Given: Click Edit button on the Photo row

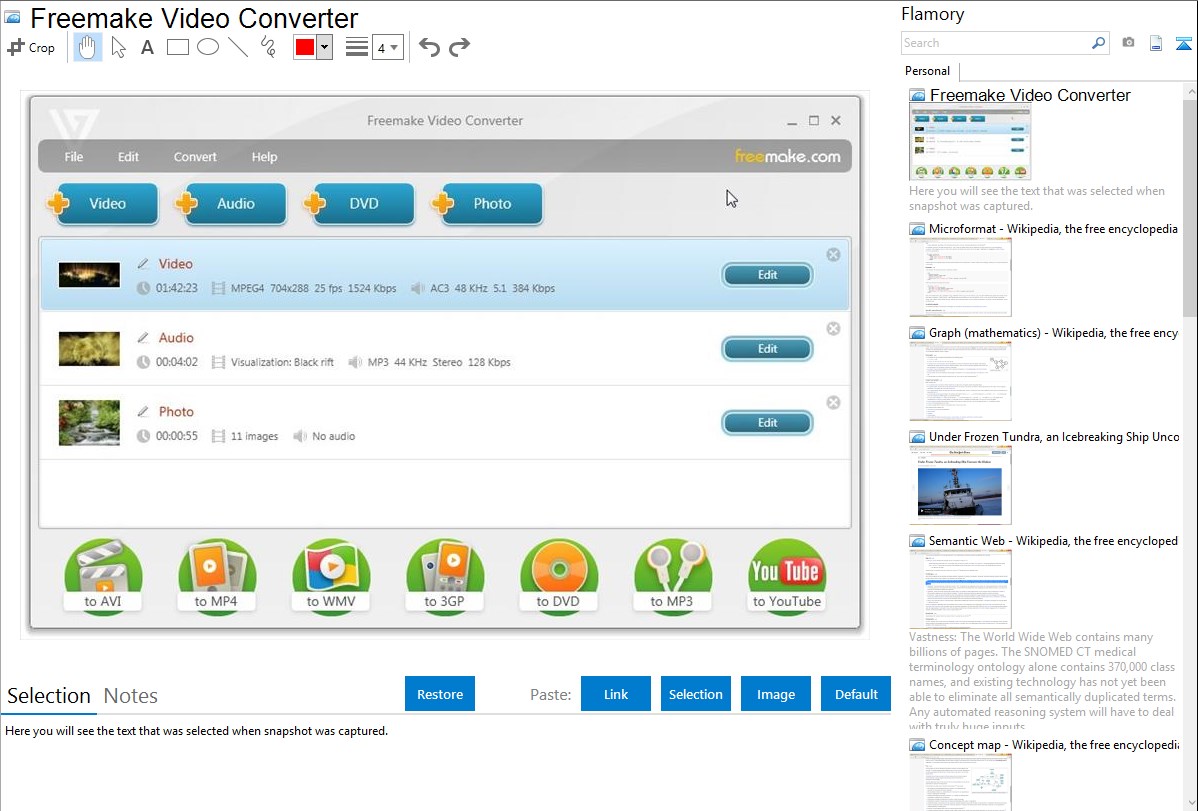Looking at the screenshot, I should (767, 423).
